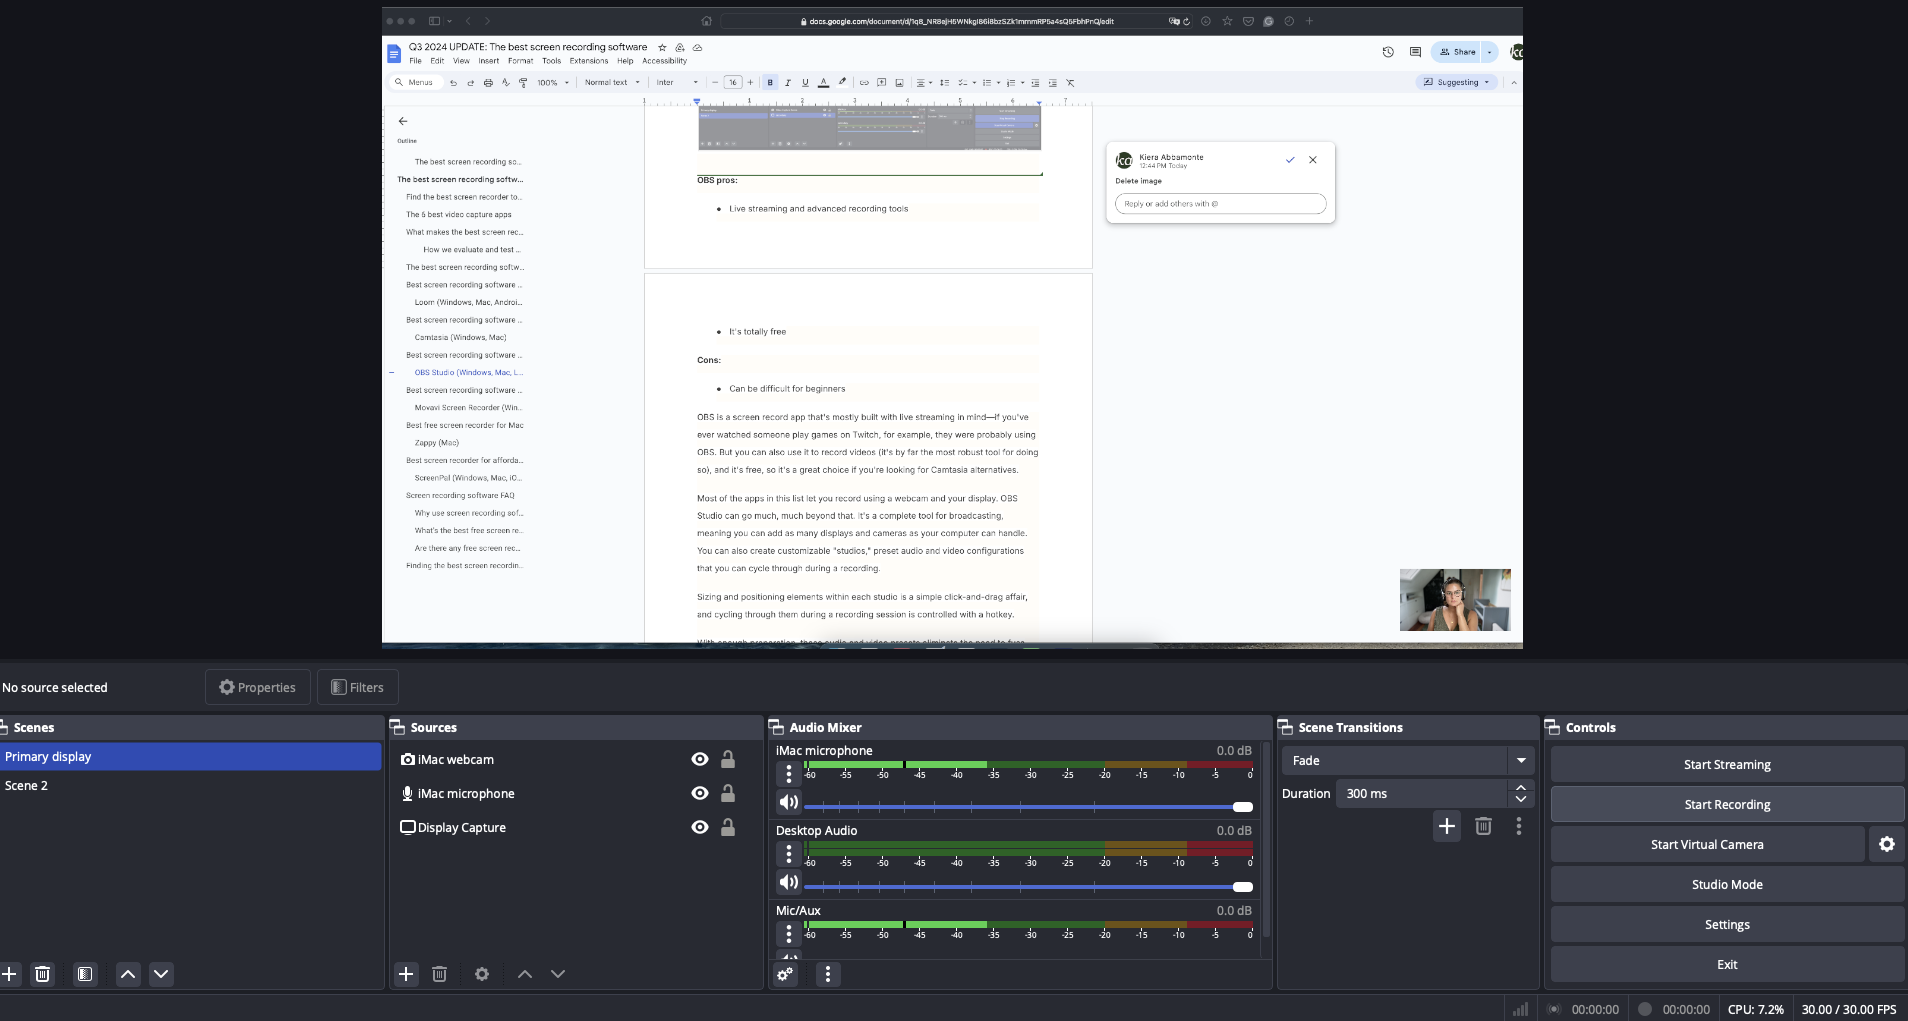Increase transition duration with up stepper
The width and height of the screenshot is (1908, 1021).
(1521, 788)
